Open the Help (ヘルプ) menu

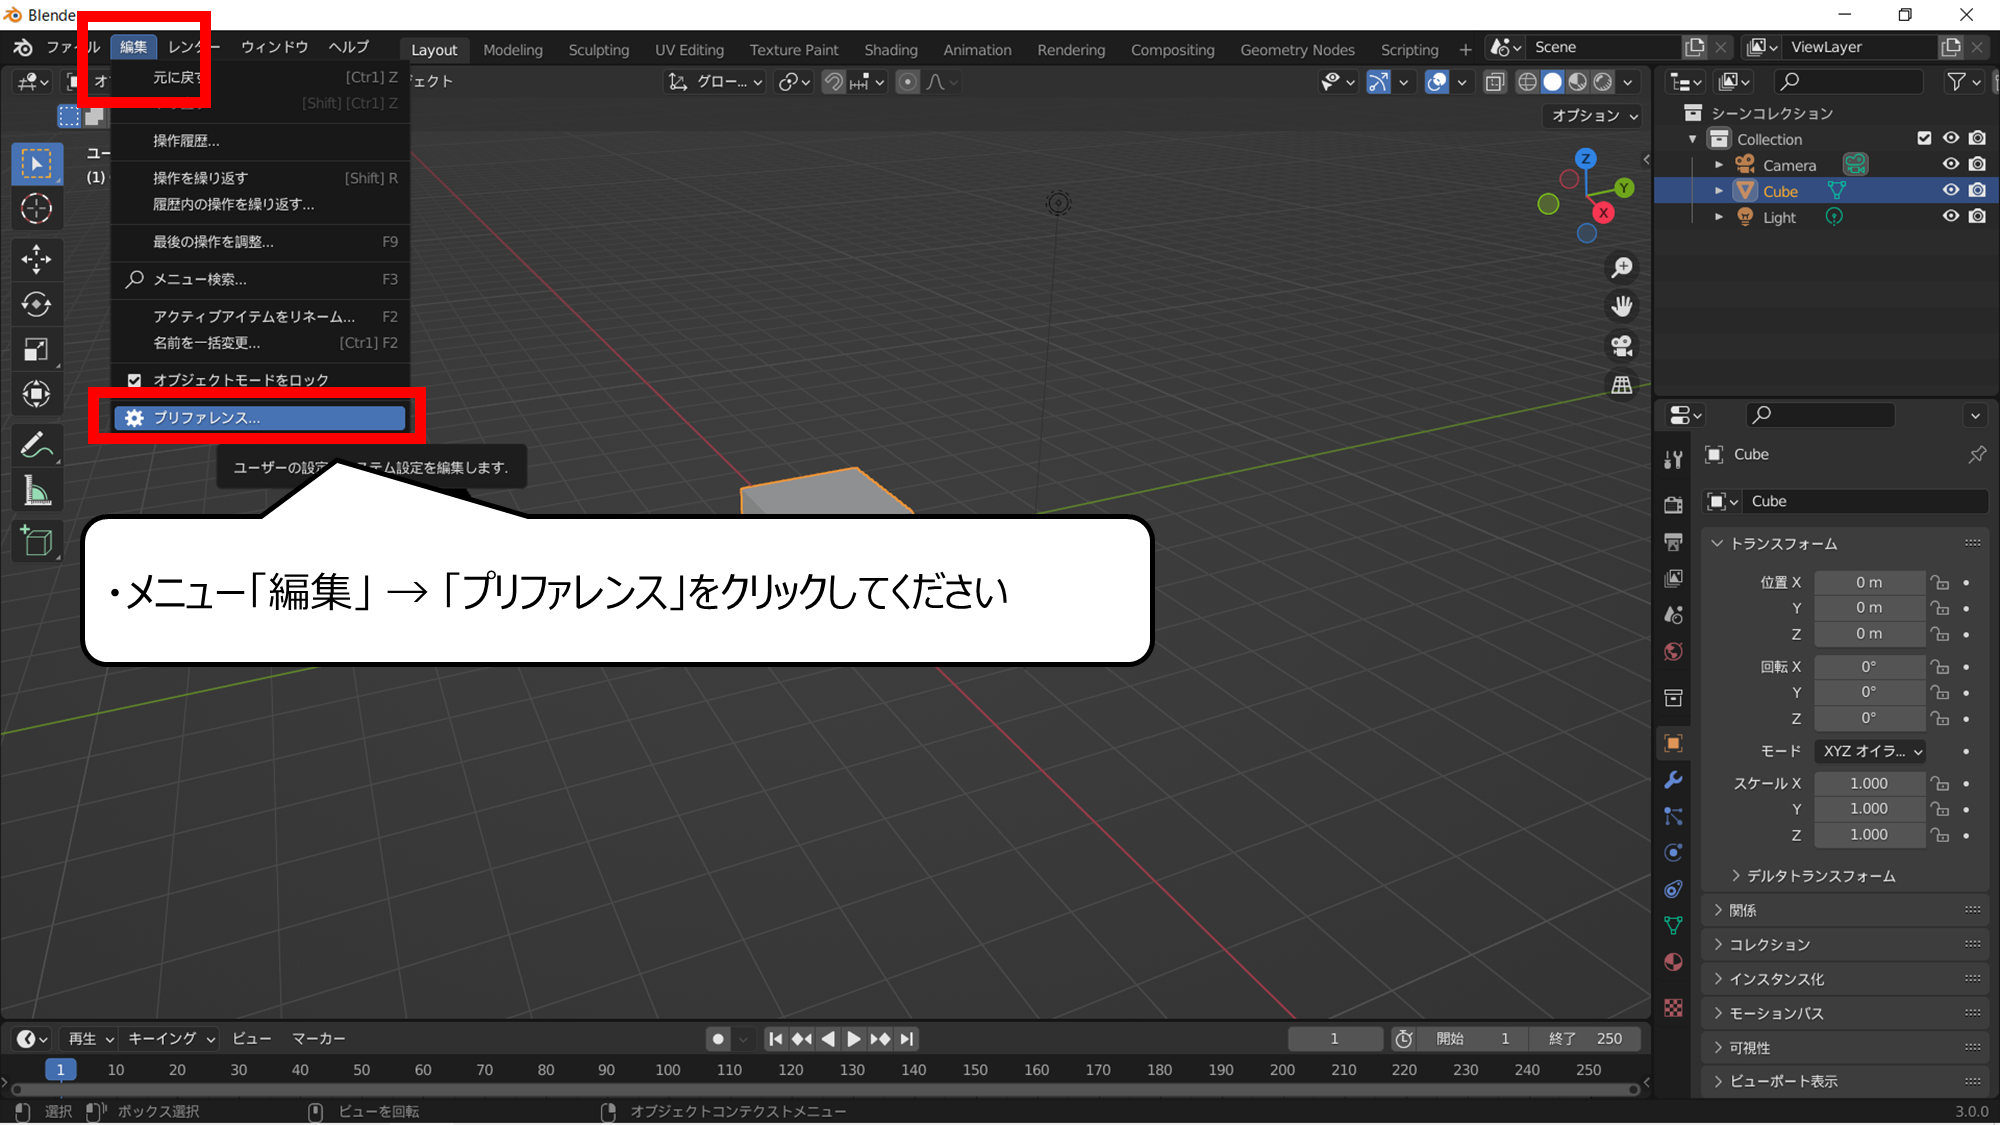[x=349, y=47]
